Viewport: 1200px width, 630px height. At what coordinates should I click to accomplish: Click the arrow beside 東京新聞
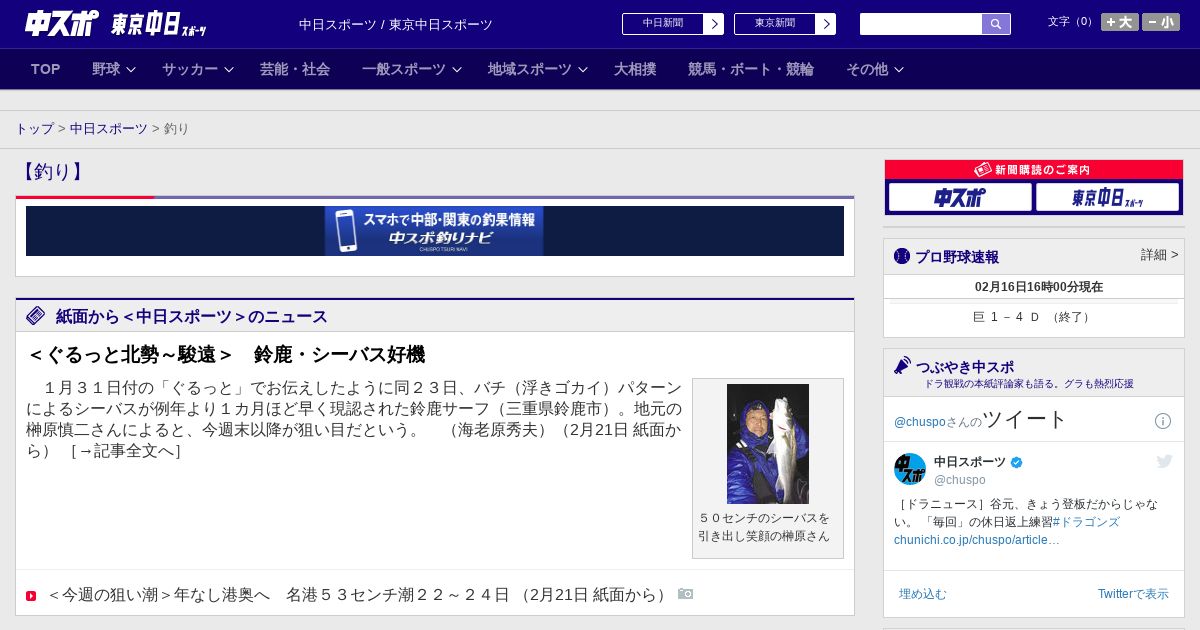[826, 24]
